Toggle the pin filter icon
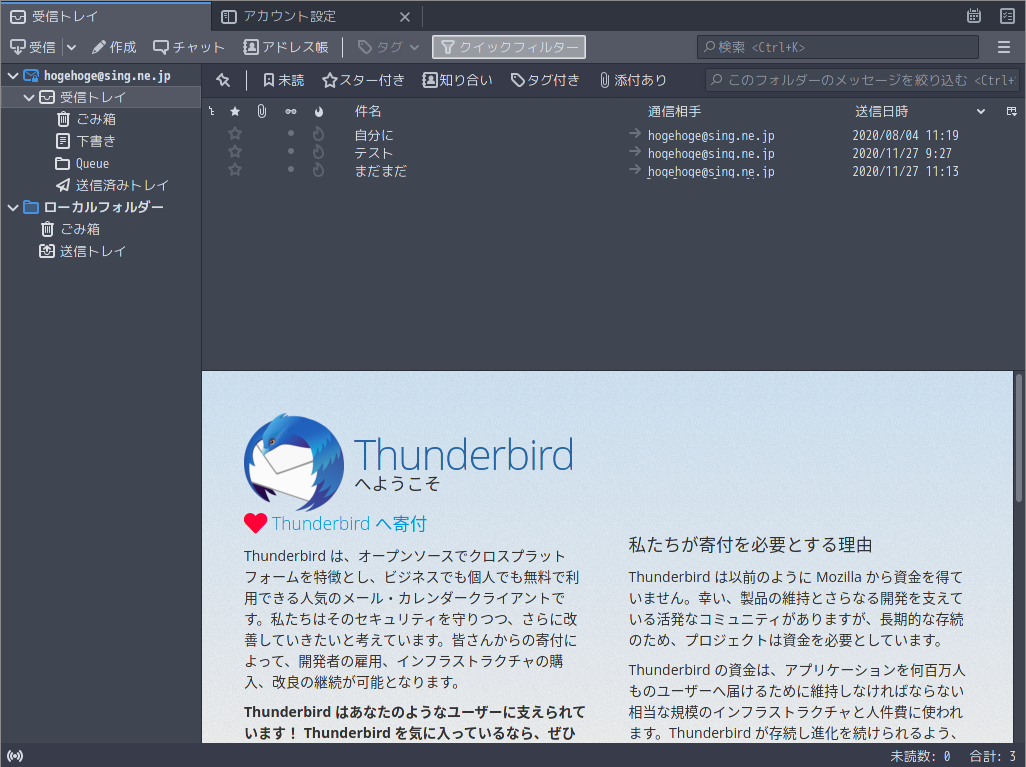Screen dimensions: 1026x767 (223, 80)
